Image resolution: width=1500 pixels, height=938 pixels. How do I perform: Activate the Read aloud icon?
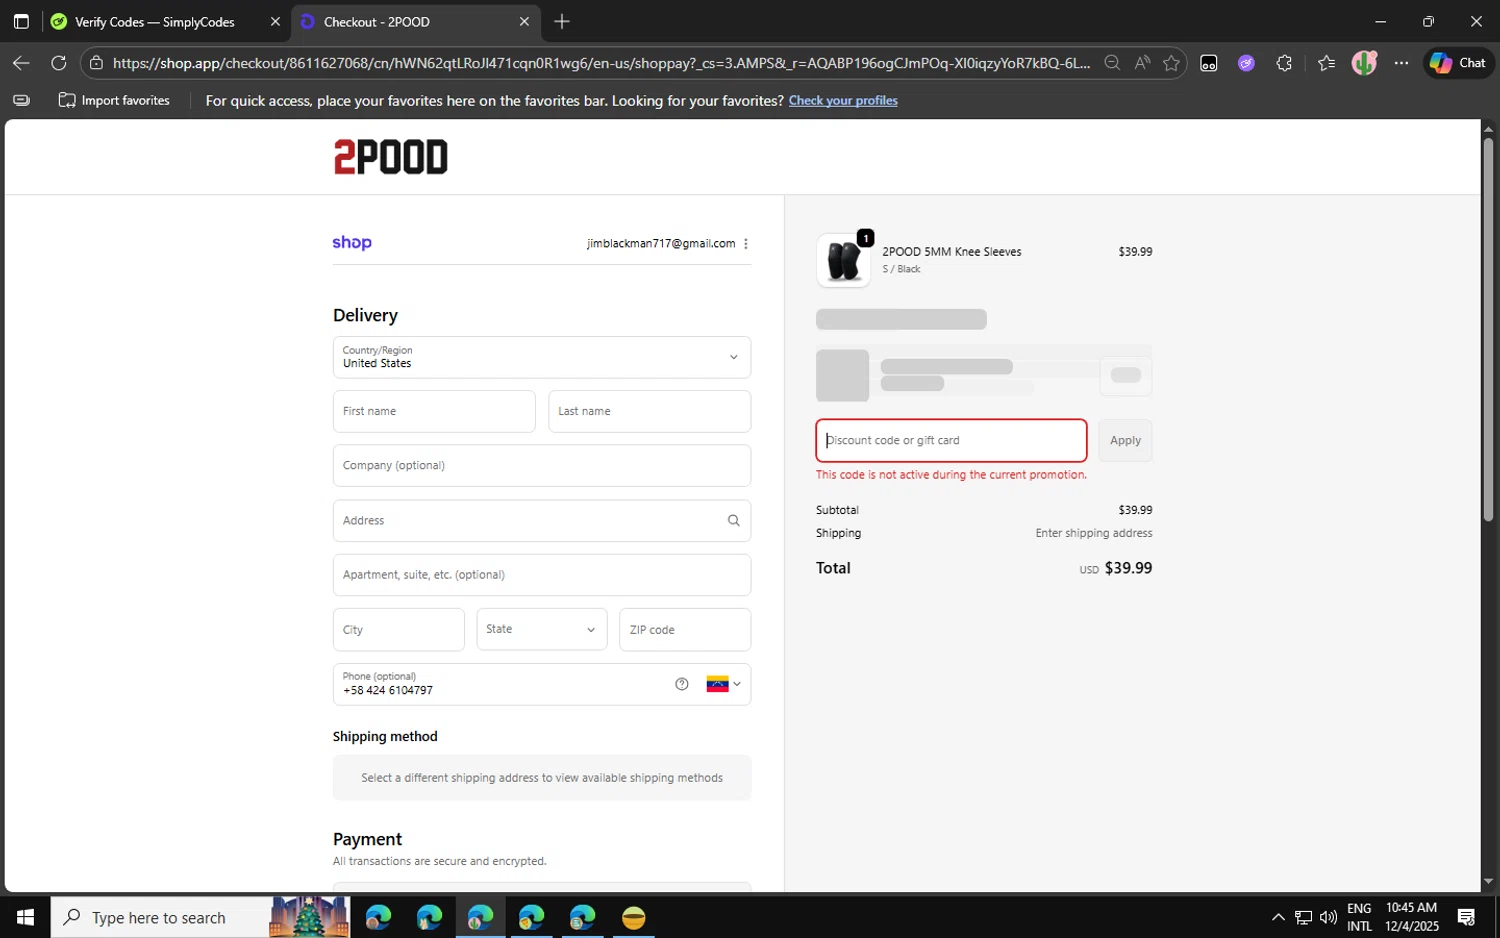click(x=1142, y=63)
